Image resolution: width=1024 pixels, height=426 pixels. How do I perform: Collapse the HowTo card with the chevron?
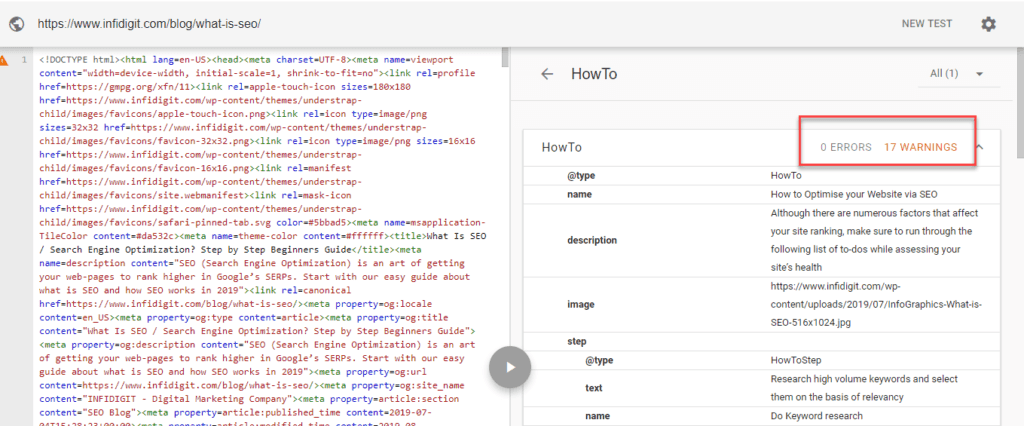979,147
